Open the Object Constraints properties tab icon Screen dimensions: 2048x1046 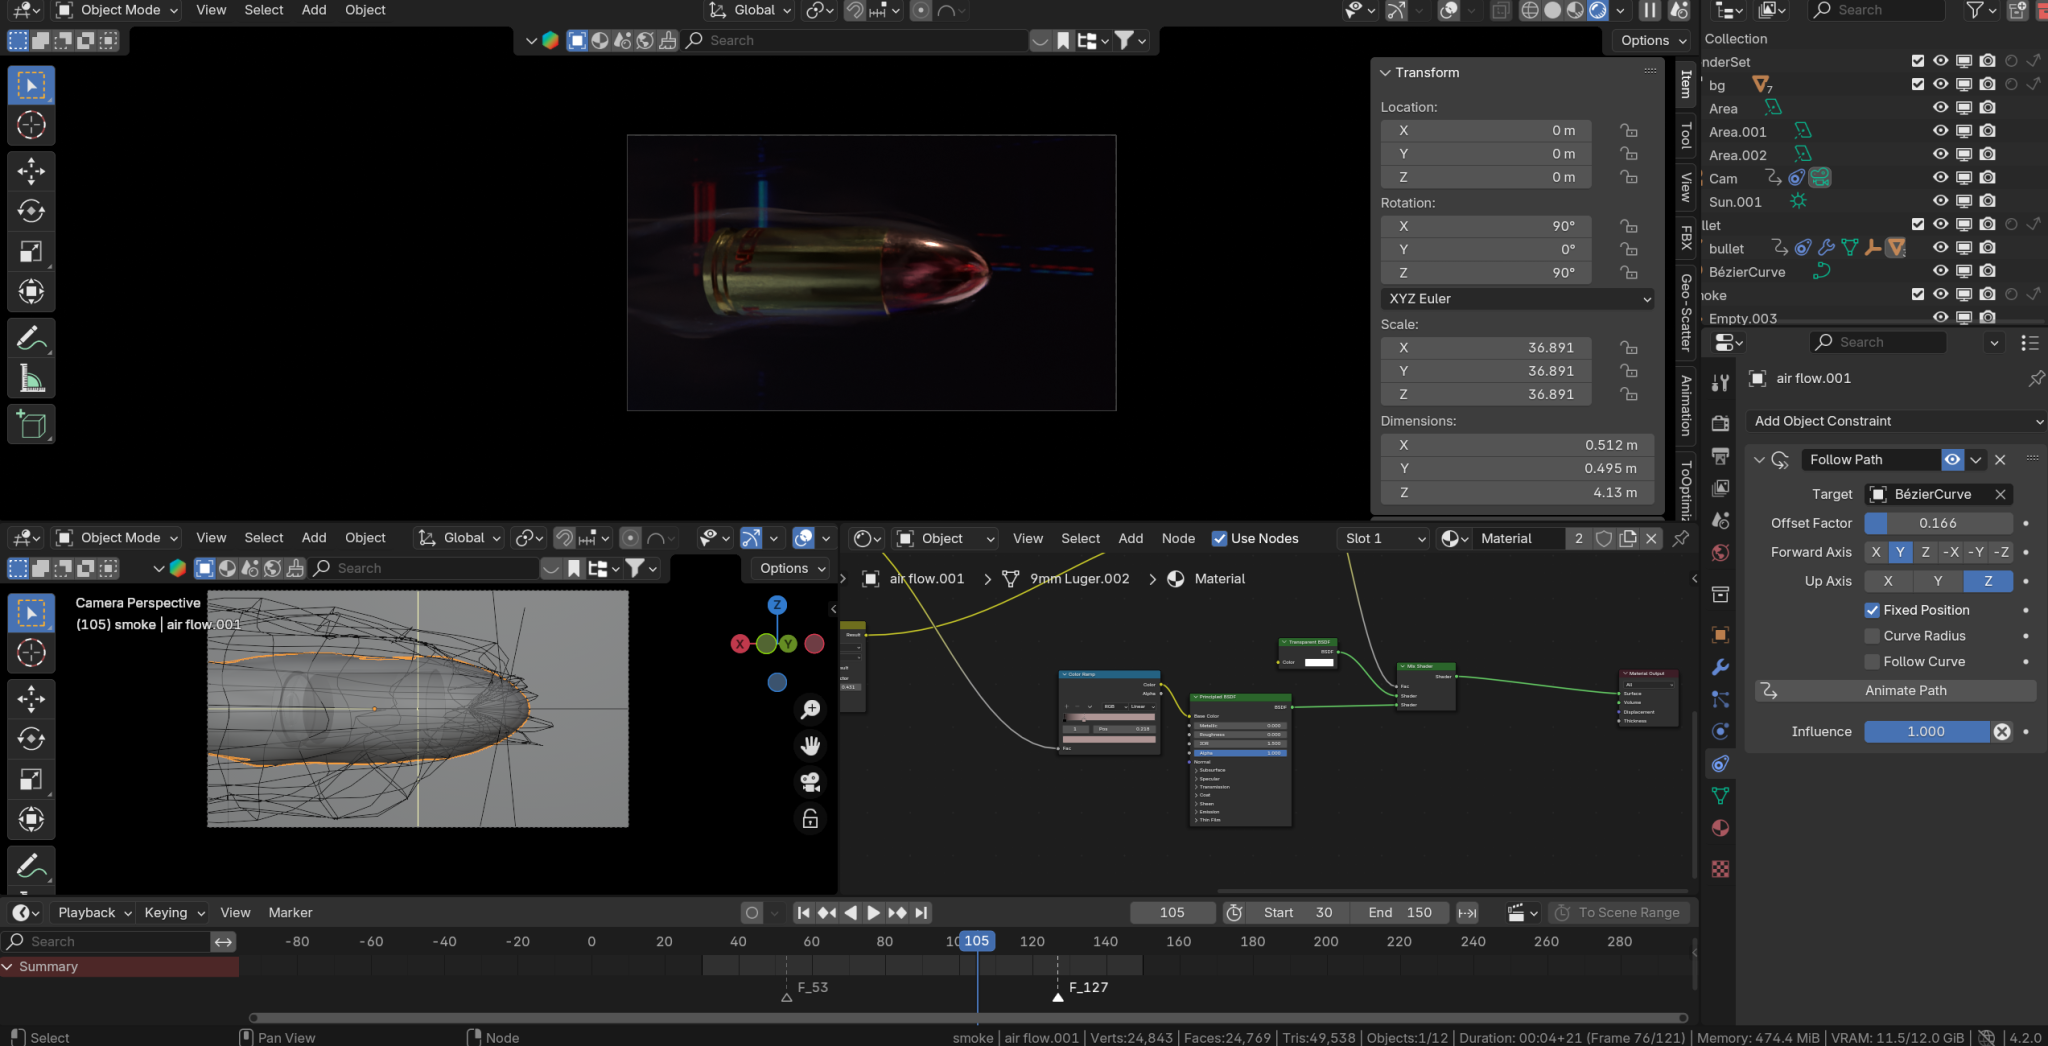click(x=1720, y=764)
